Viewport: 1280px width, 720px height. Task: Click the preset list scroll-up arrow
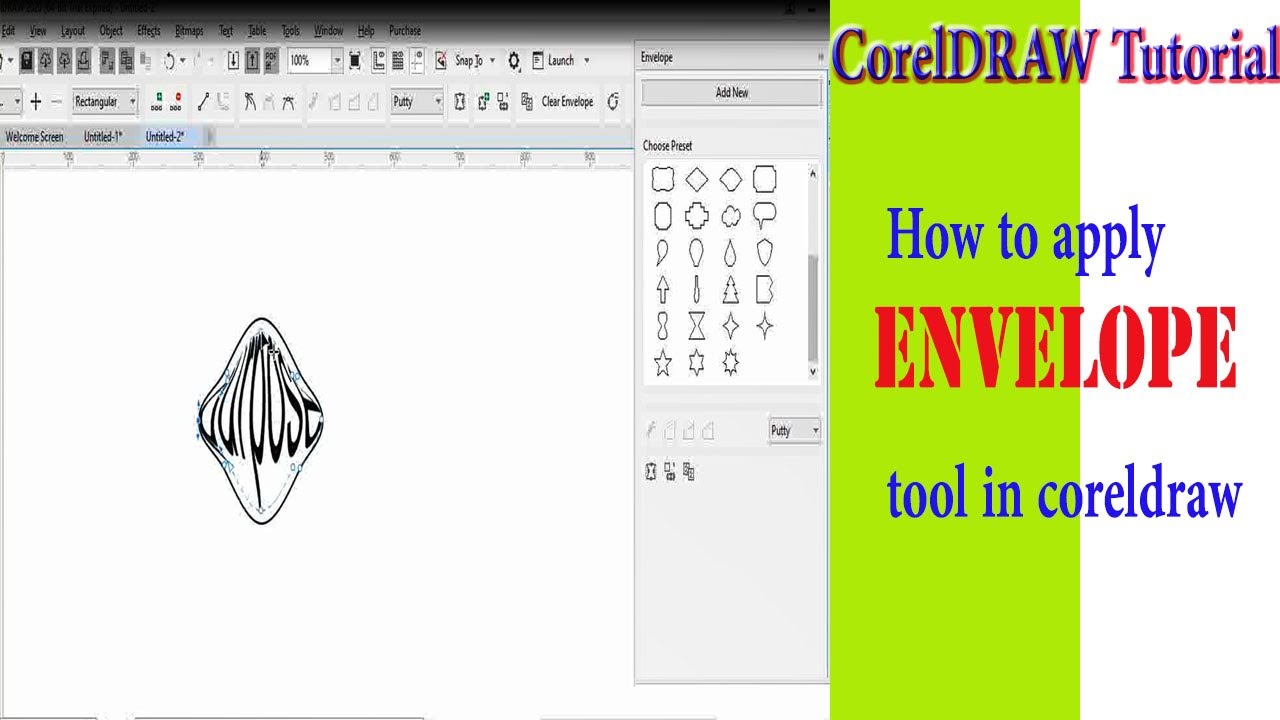[813, 174]
